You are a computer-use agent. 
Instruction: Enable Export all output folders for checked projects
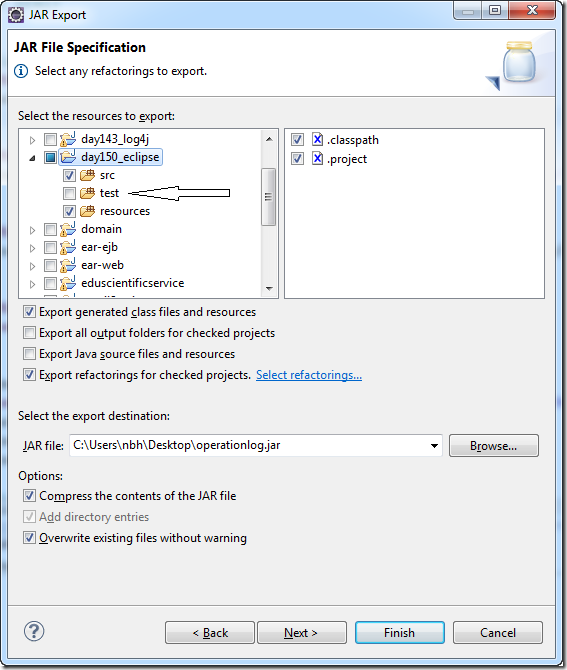click(x=29, y=332)
